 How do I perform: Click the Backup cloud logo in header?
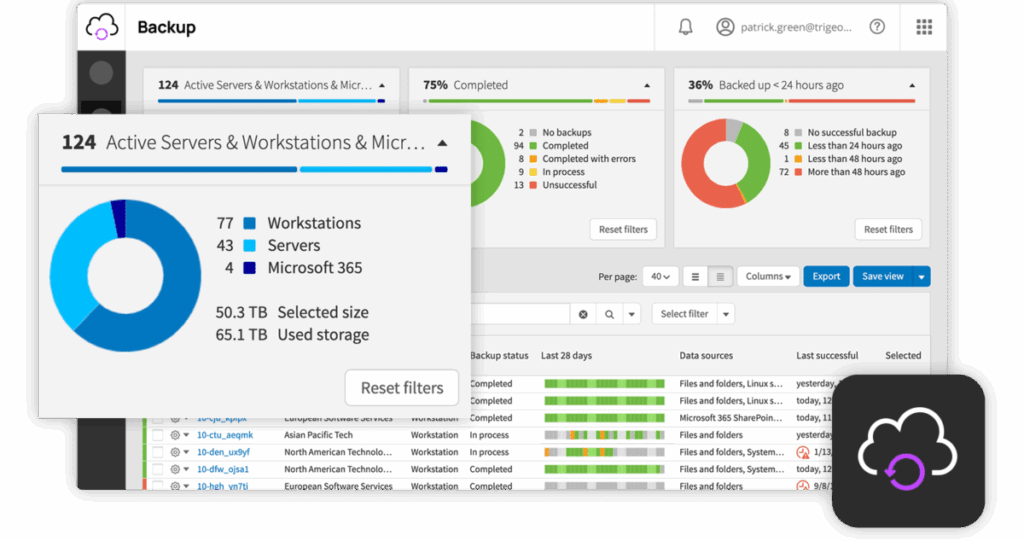click(102, 27)
